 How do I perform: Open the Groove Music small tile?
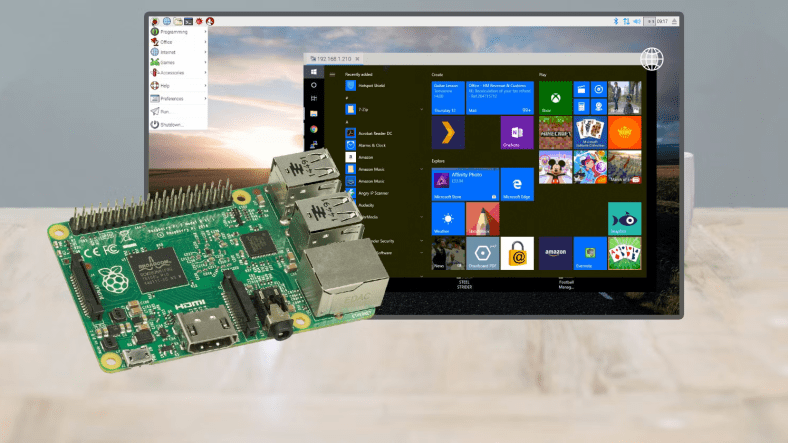[x=599, y=89]
